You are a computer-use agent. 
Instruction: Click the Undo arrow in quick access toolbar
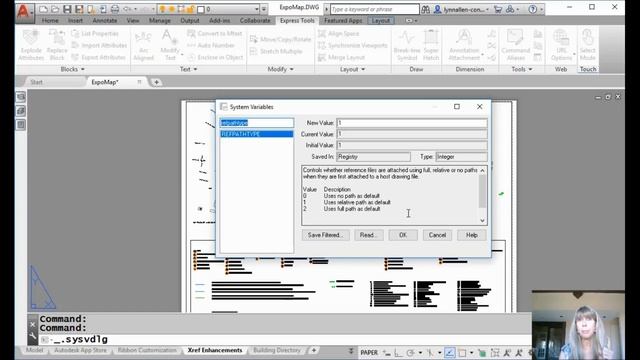tap(127, 9)
